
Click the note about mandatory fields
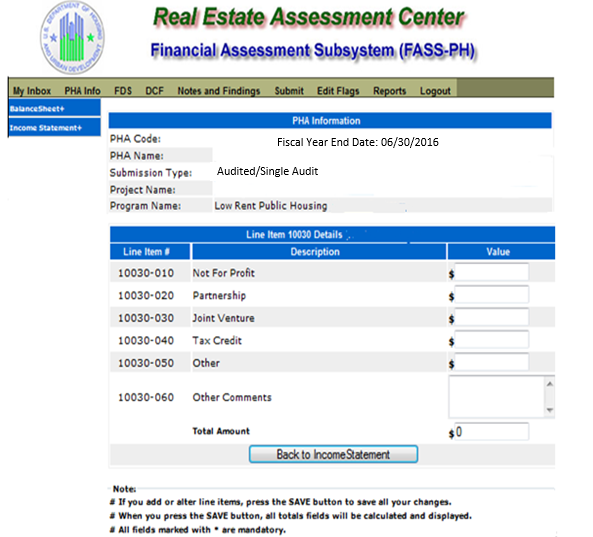(x=198, y=530)
